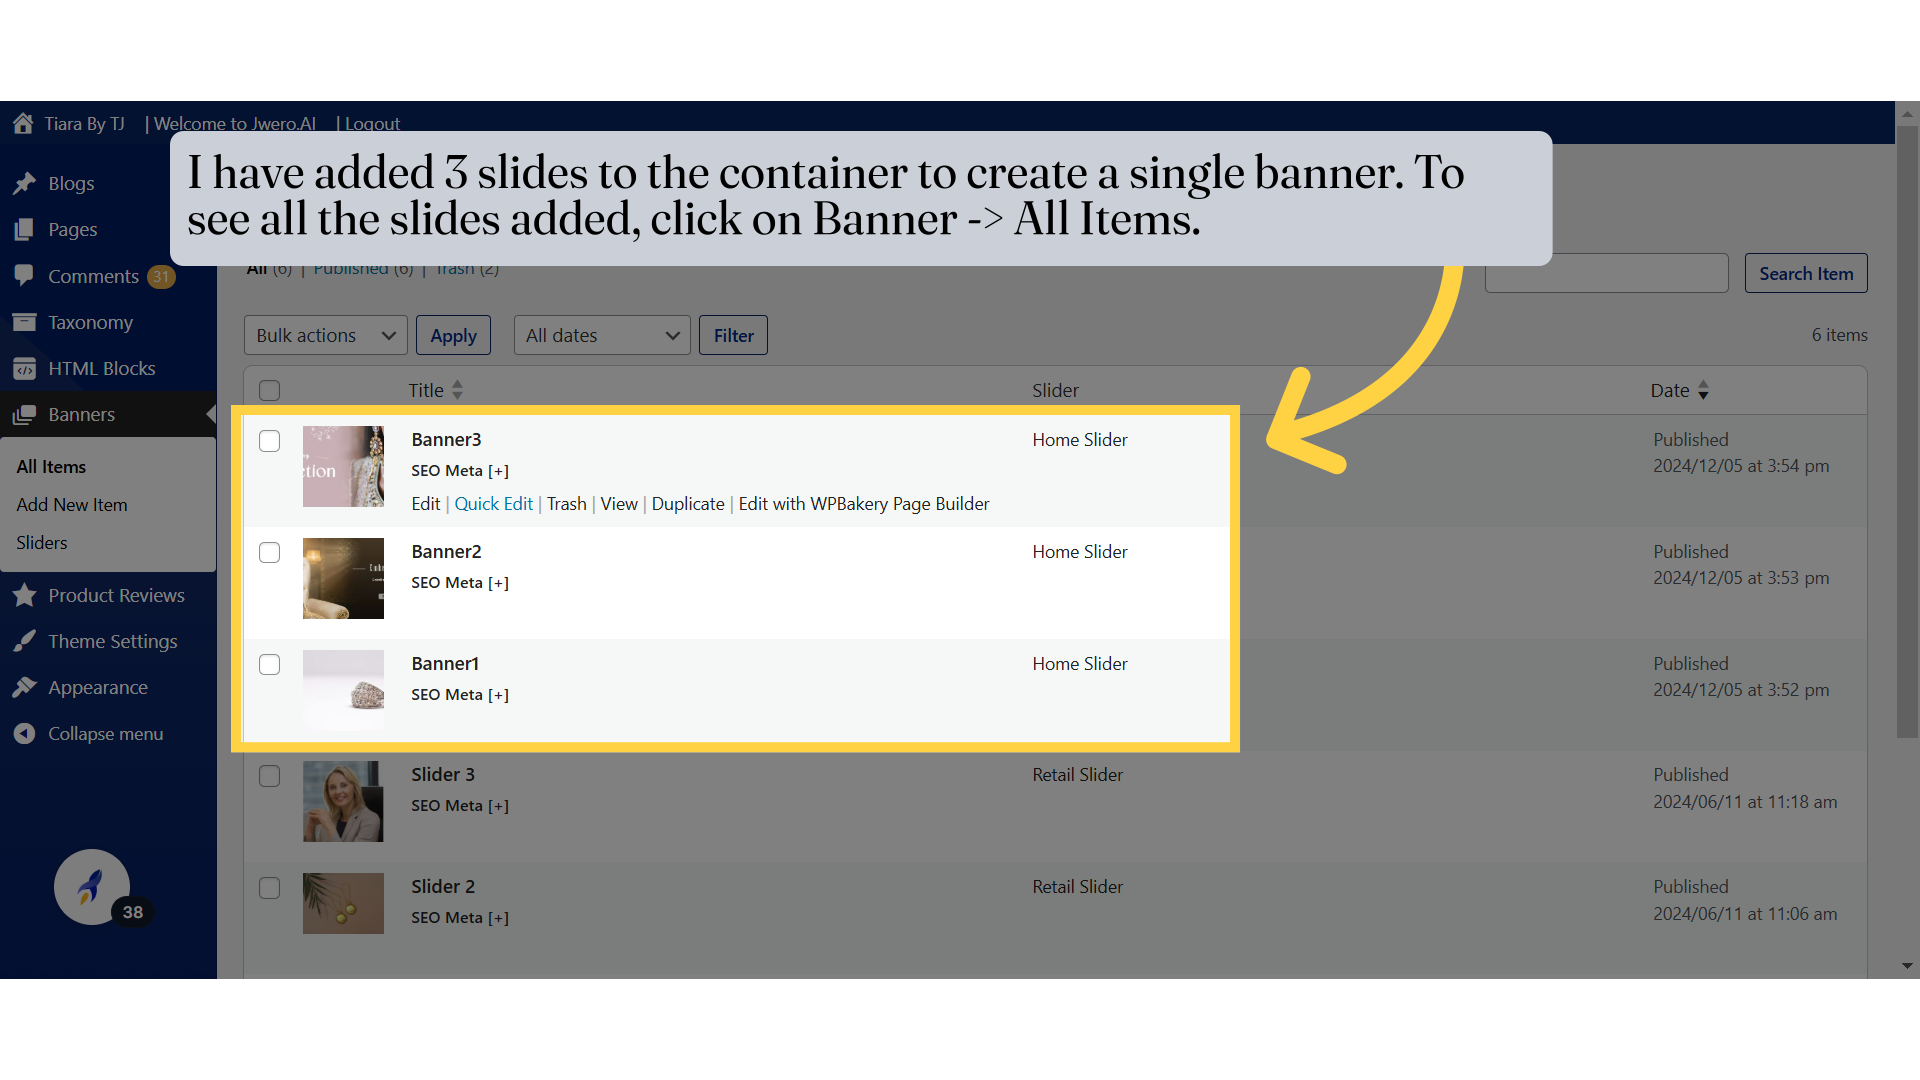
Task: View Comments with 31 pending
Action: pos(94,276)
